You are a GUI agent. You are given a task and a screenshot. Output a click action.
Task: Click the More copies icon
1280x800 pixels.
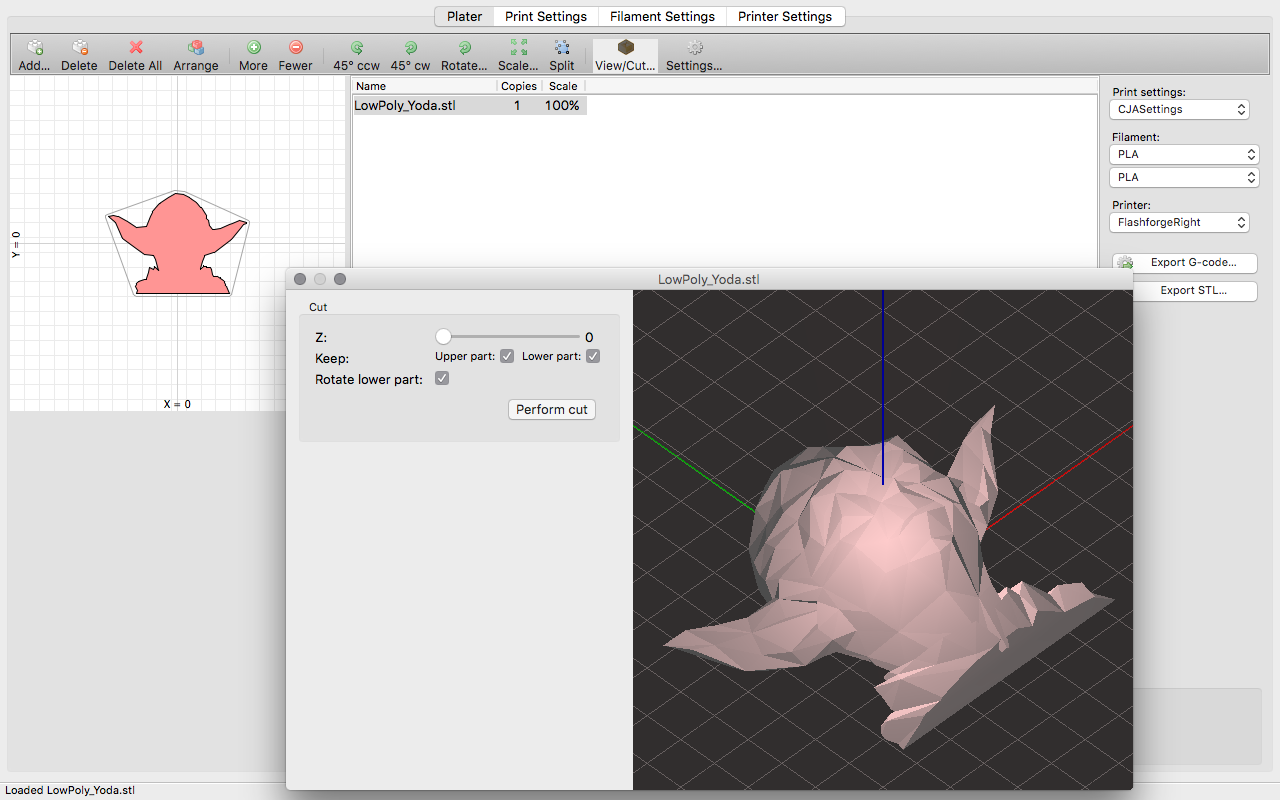(253, 55)
